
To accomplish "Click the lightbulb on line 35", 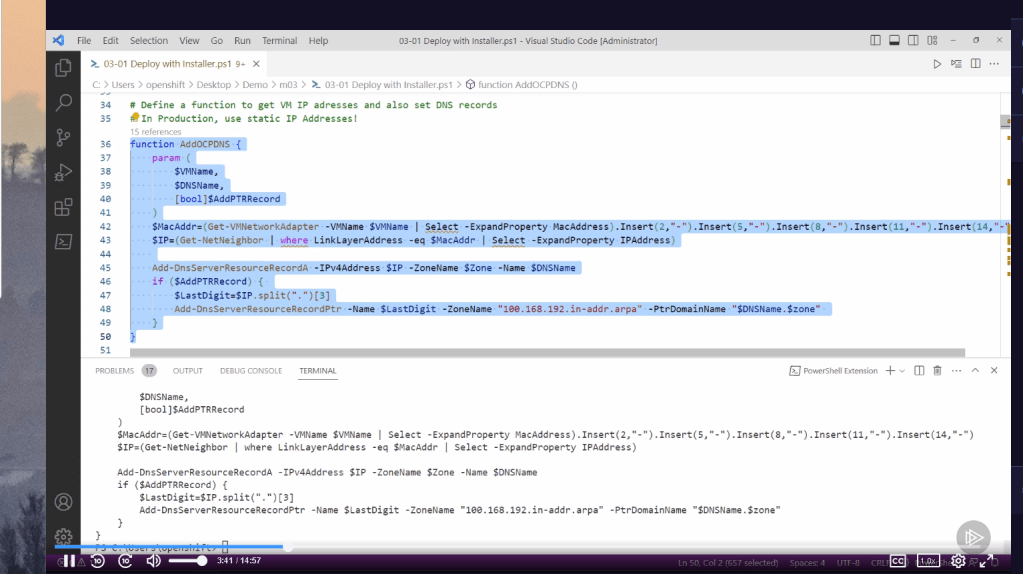I will 134,117.
